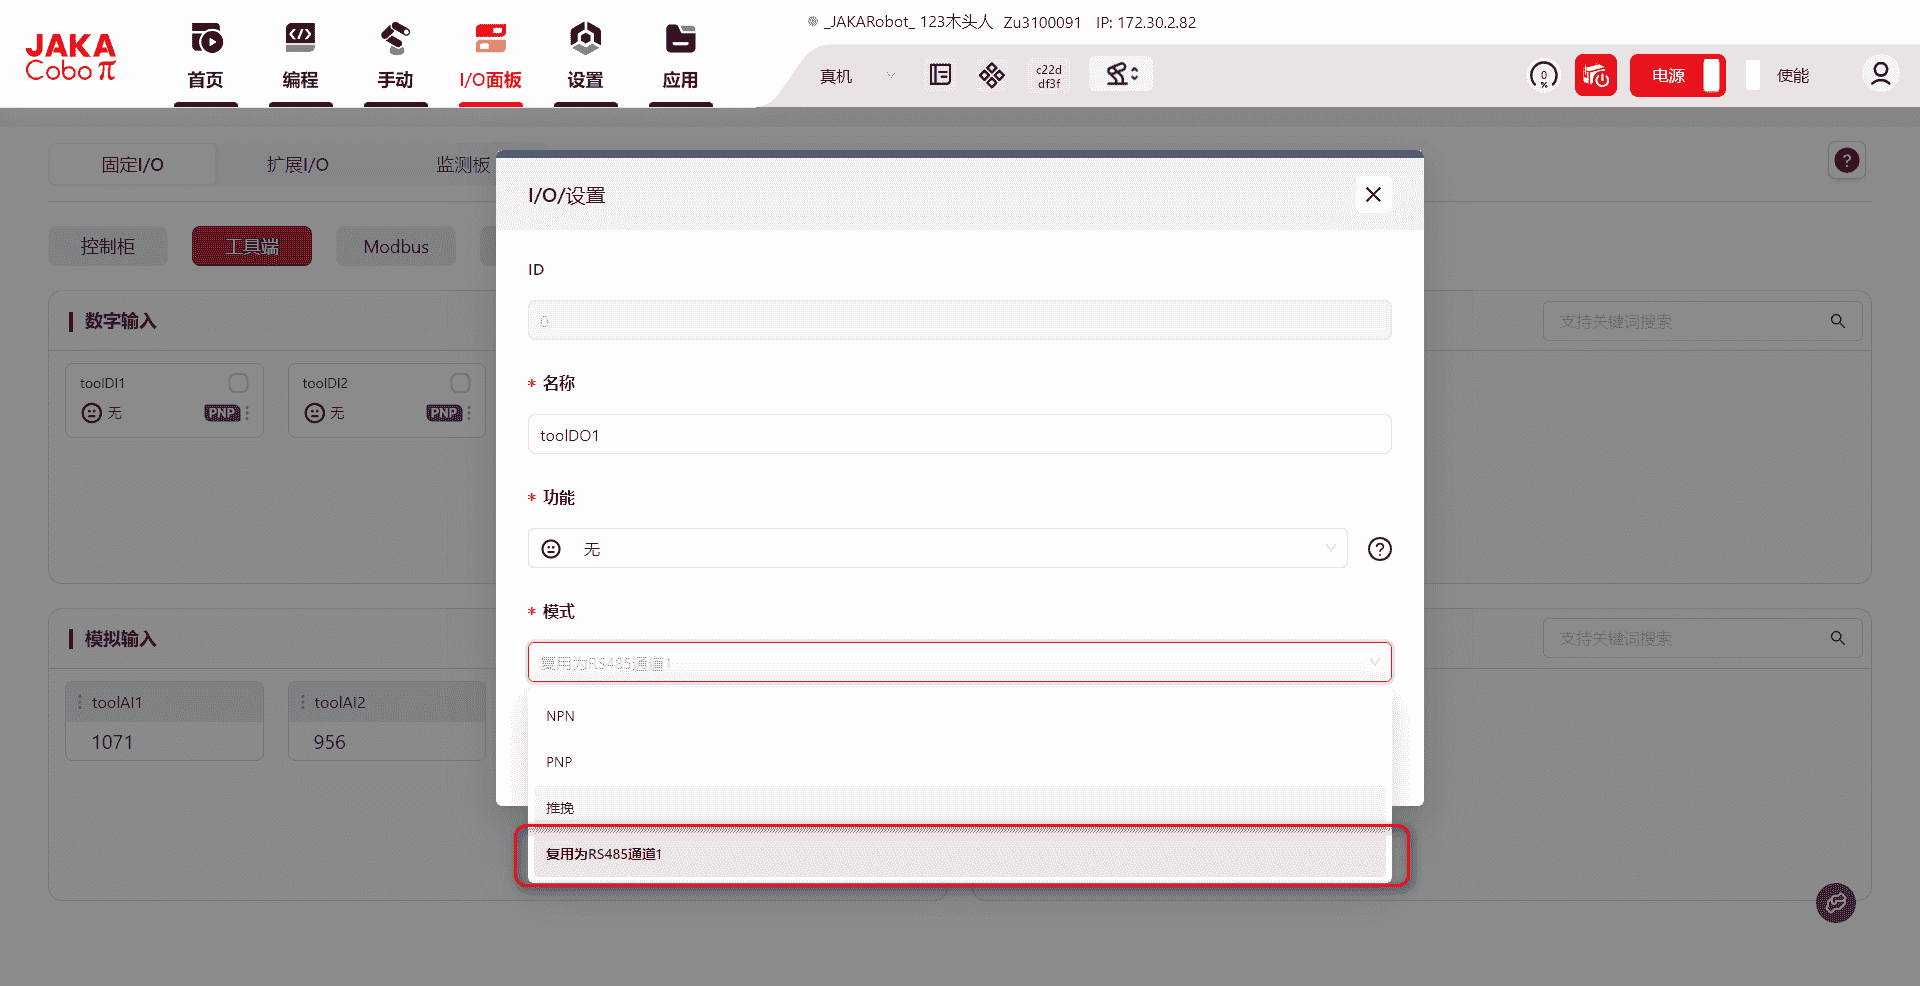
Task: Click the help icon next to 功能 dropdown
Action: [1379, 549]
